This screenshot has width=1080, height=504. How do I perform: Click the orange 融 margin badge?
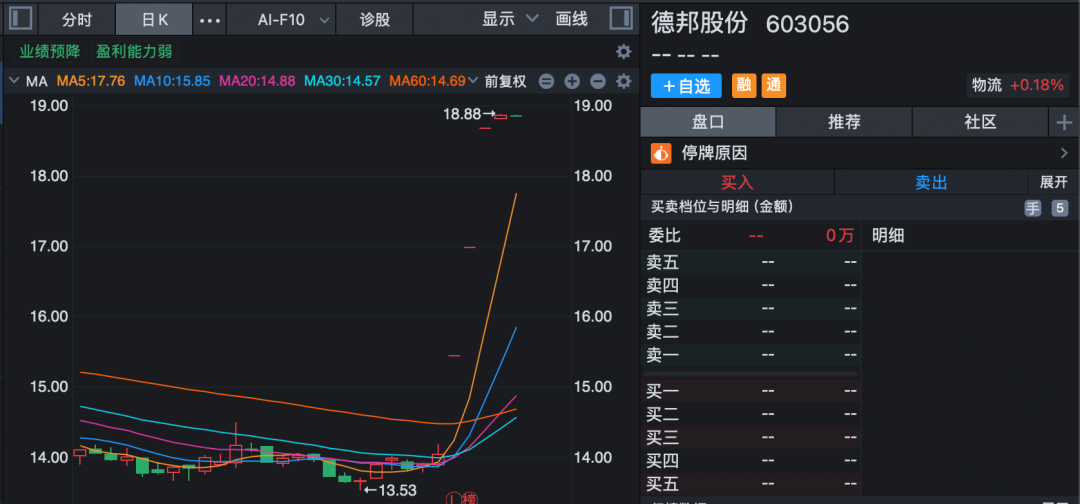pyautogui.click(x=744, y=85)
